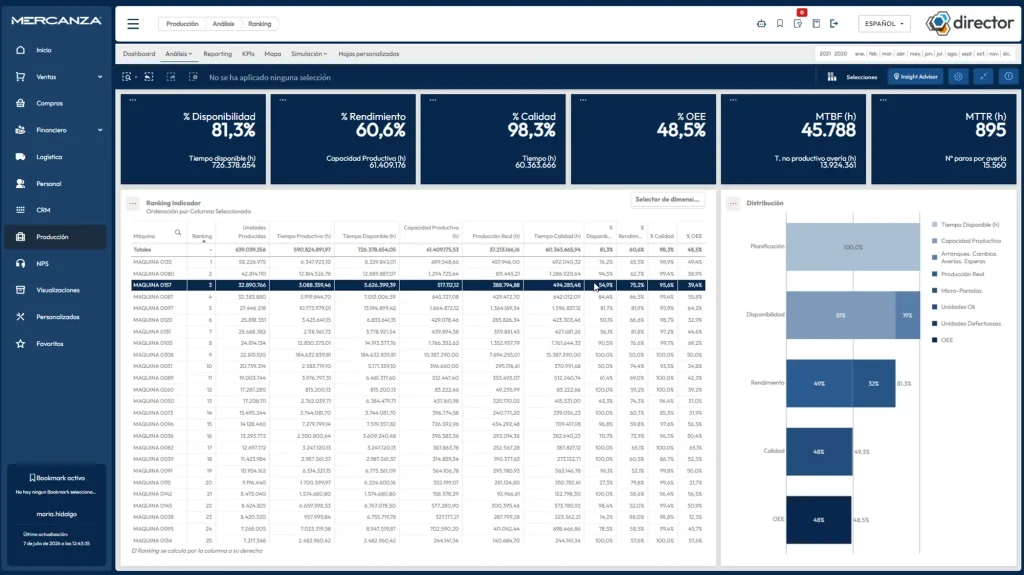Click the settings gear icon in selection bar
The height and width of the screenshot is (575, 1024).
(x=958, y=77)
